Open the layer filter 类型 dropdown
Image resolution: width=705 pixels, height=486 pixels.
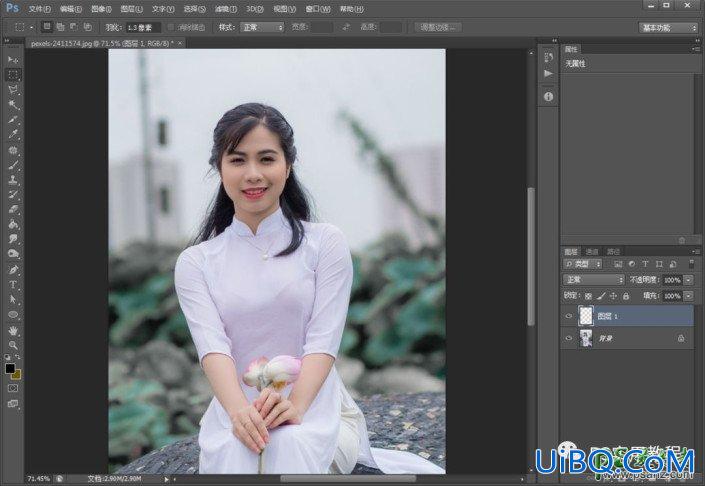tap(583, 264)
